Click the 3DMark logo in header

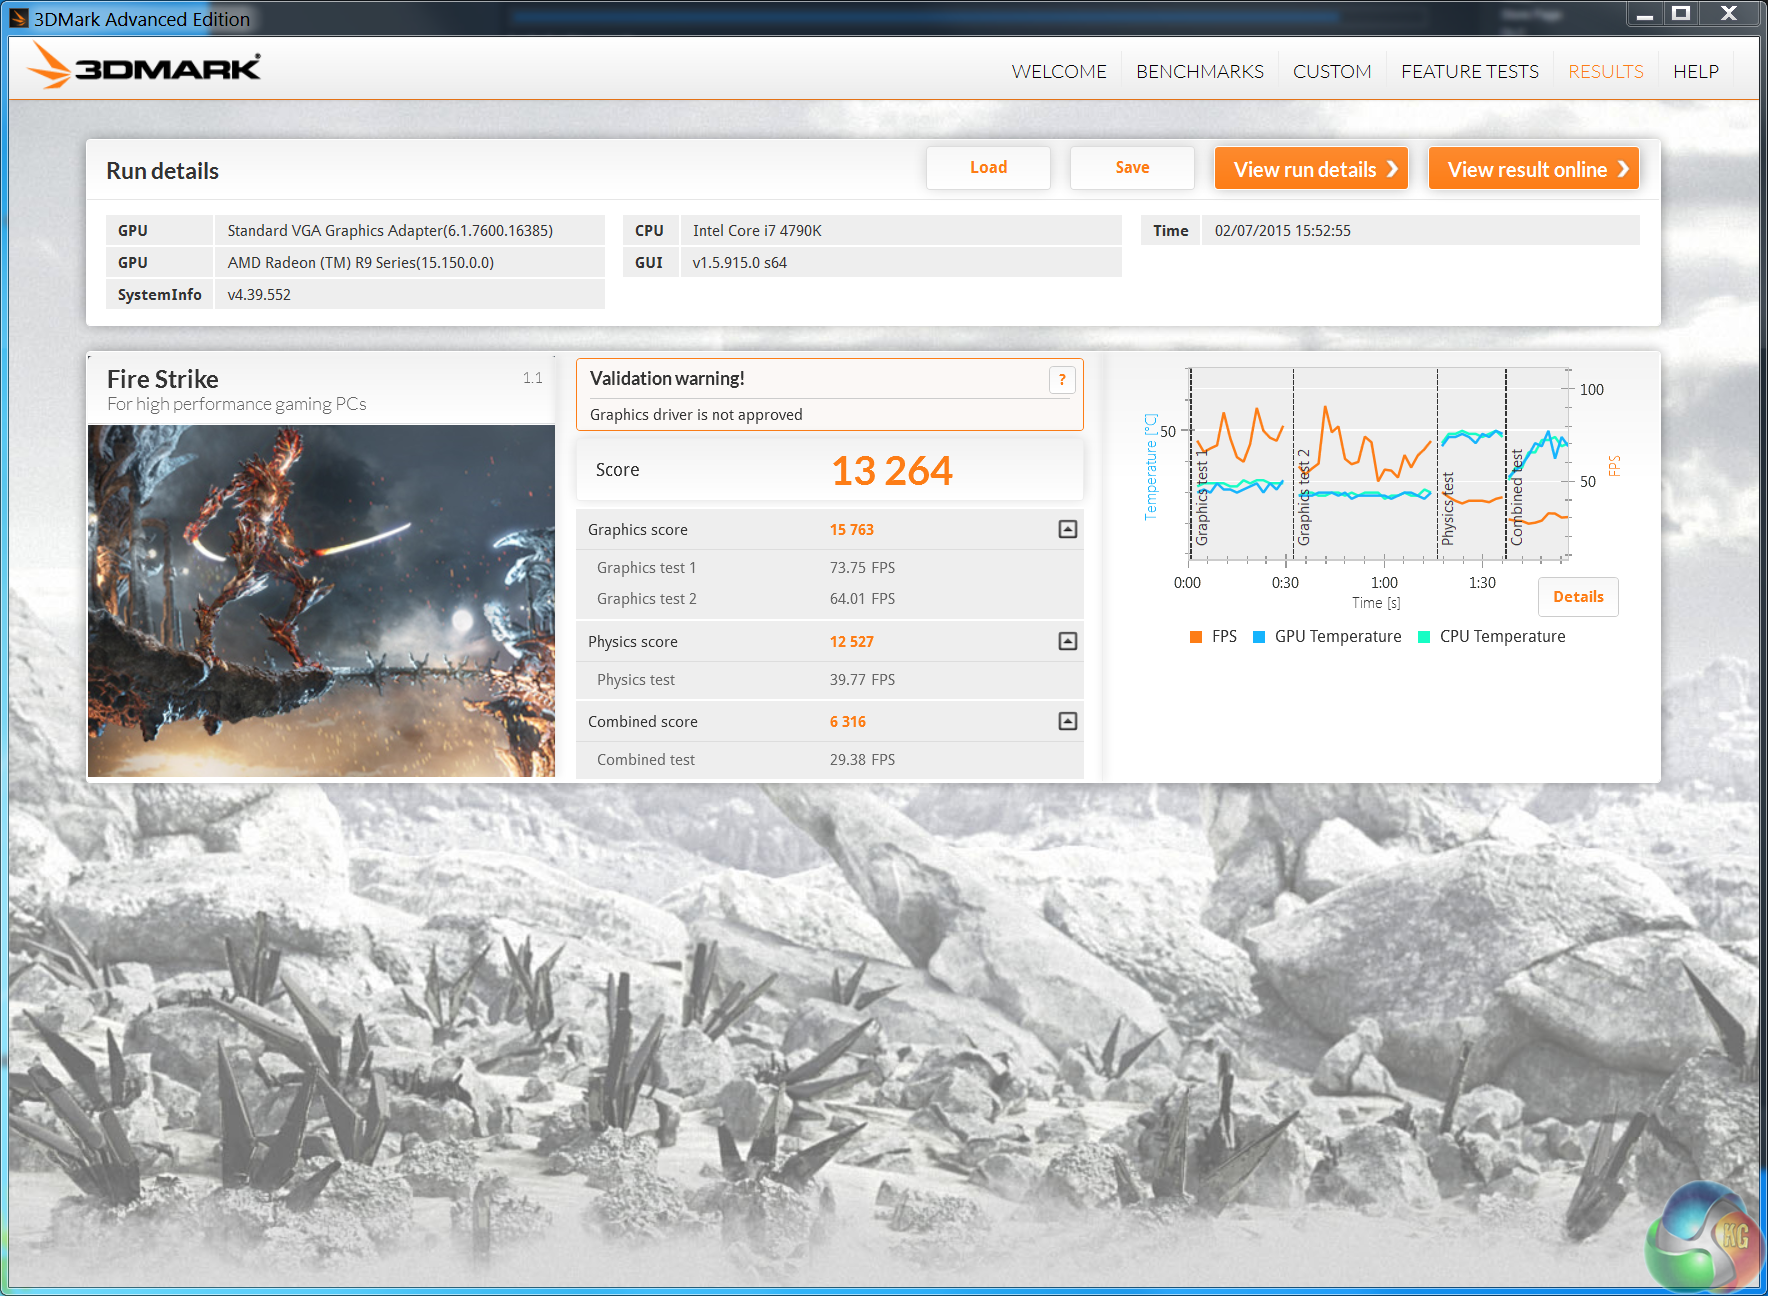[144, 67]
